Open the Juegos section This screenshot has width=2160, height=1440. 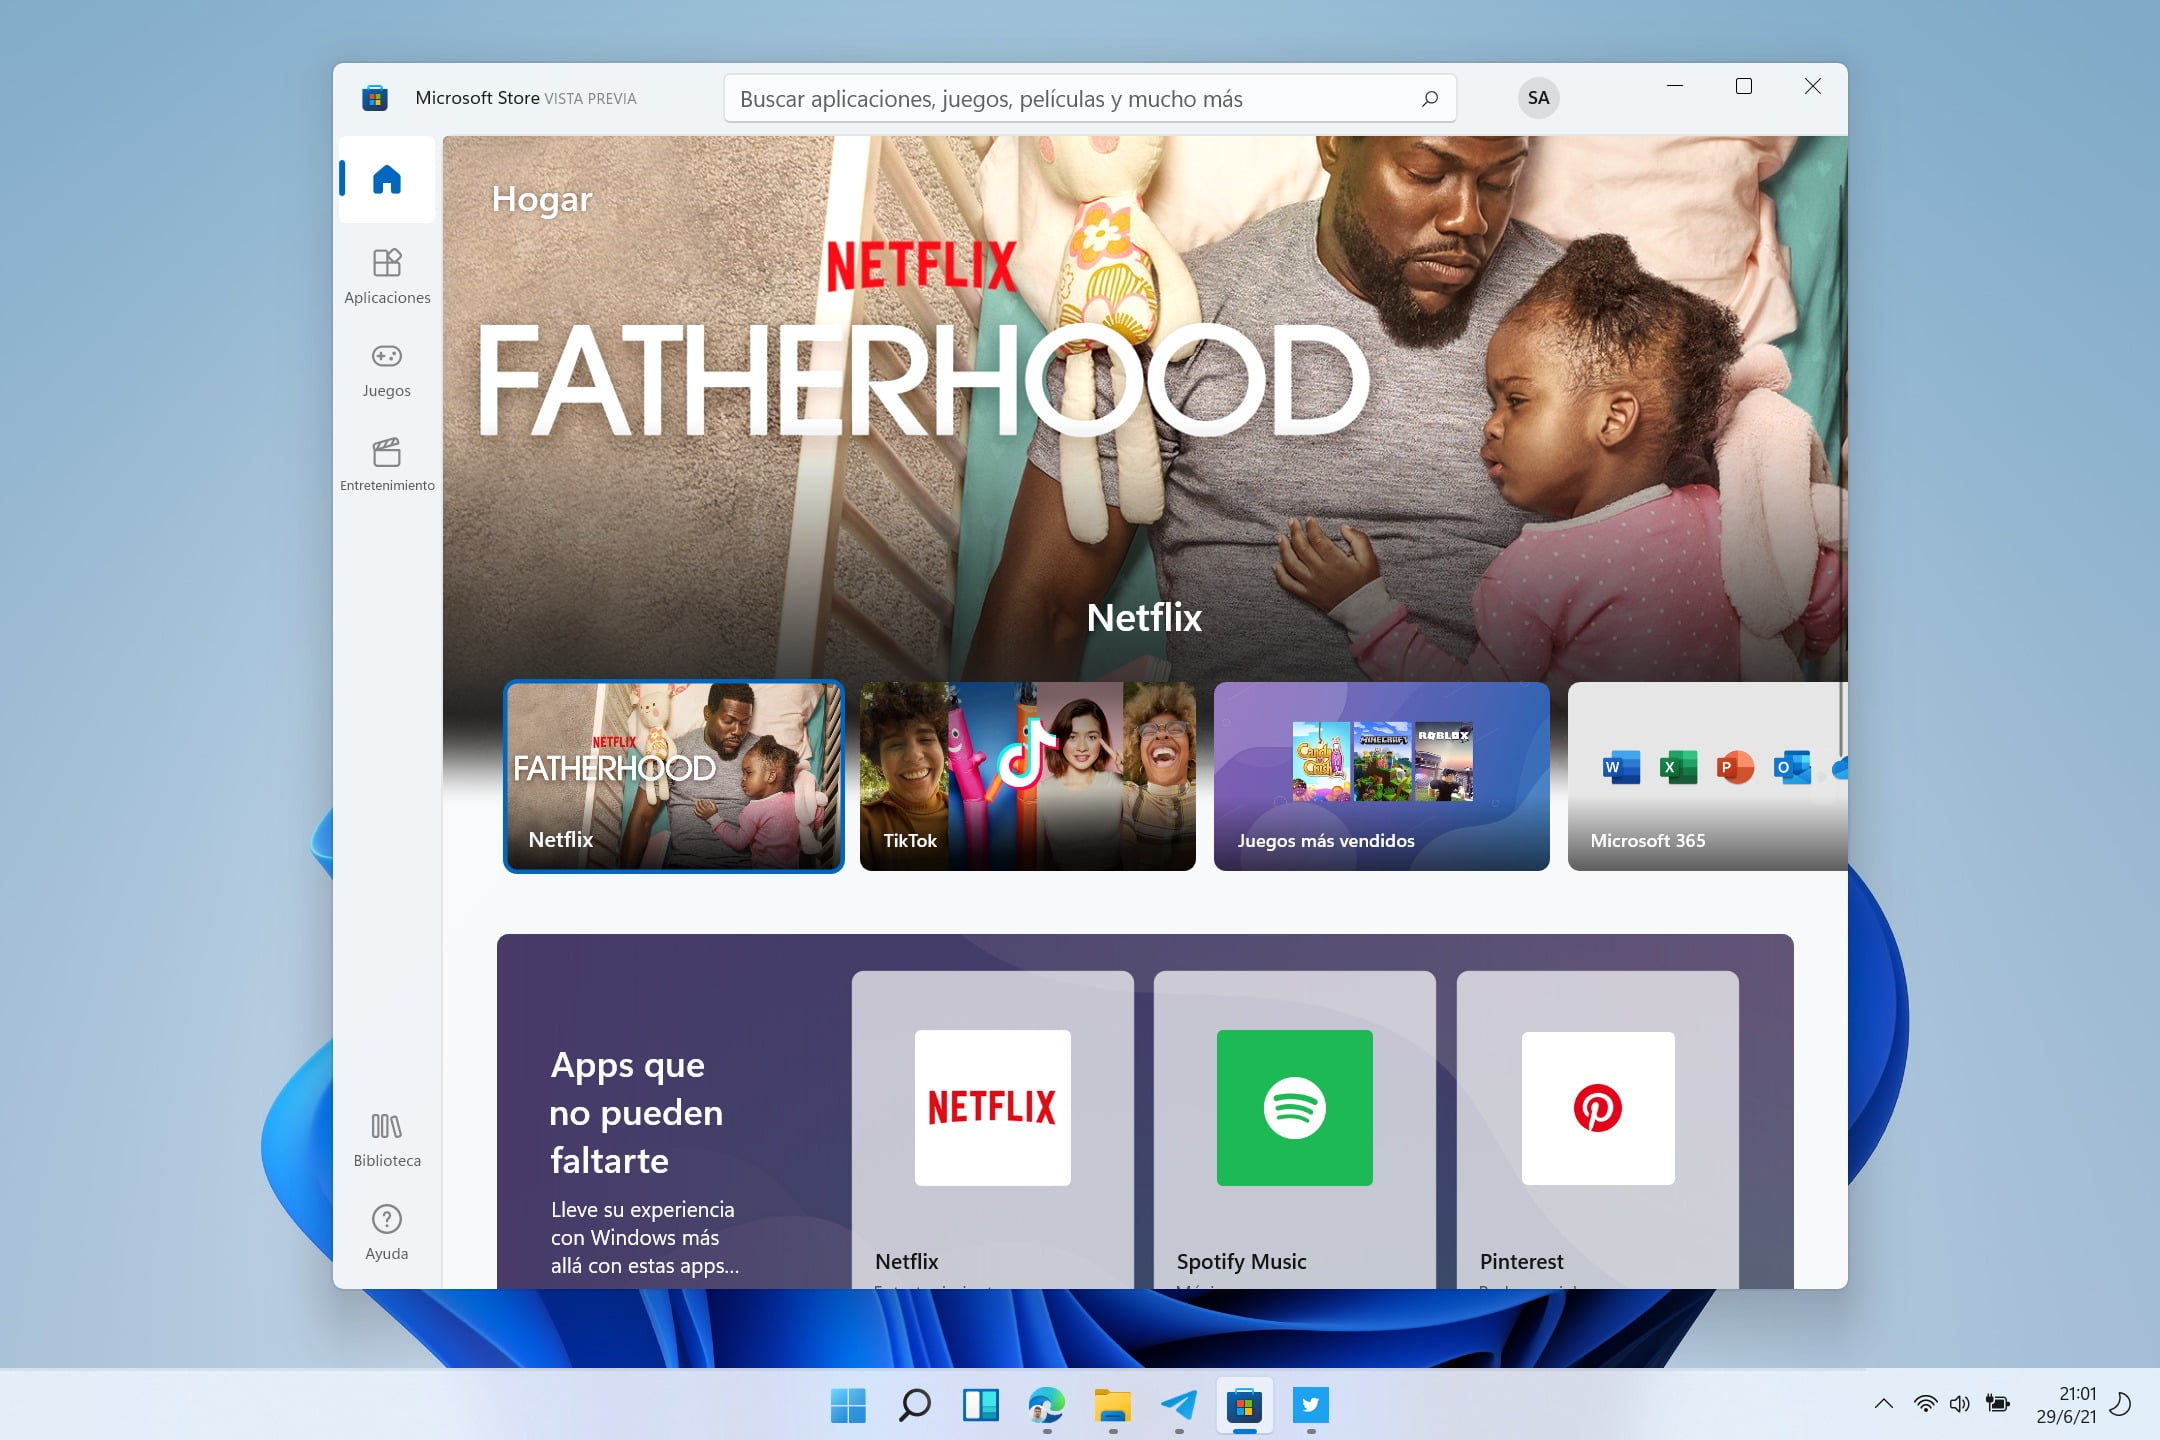click(387, 371)
